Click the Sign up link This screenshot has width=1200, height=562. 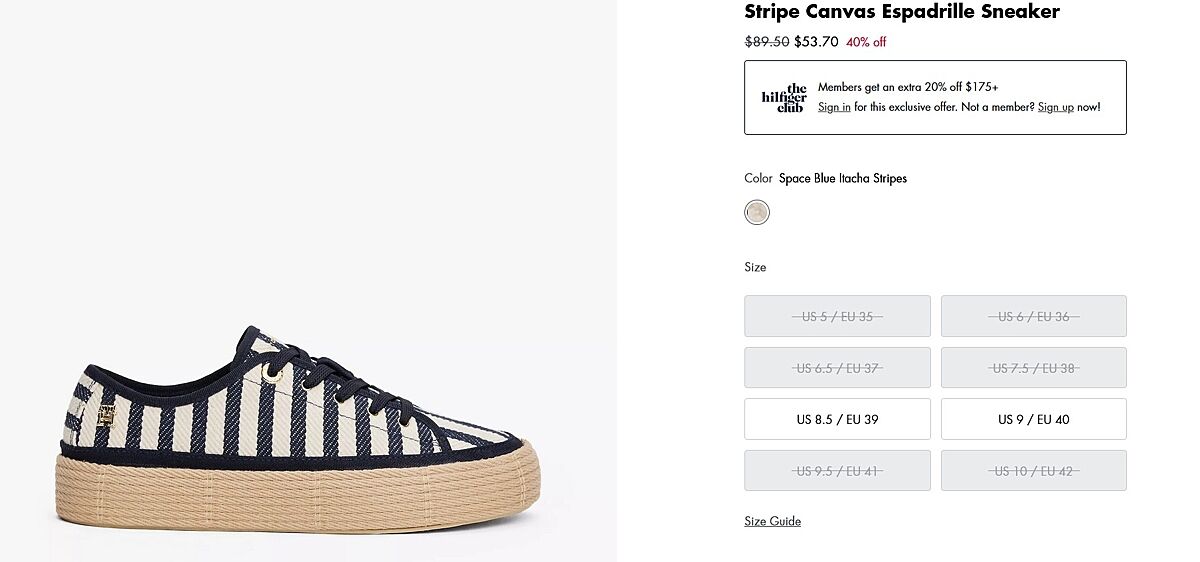[x=1055, y=107]
